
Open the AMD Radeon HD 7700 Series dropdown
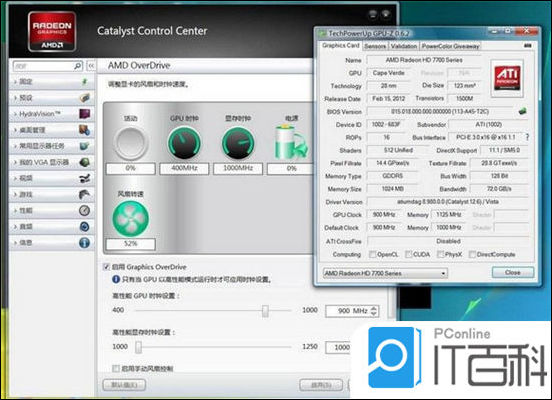point(385,273)
